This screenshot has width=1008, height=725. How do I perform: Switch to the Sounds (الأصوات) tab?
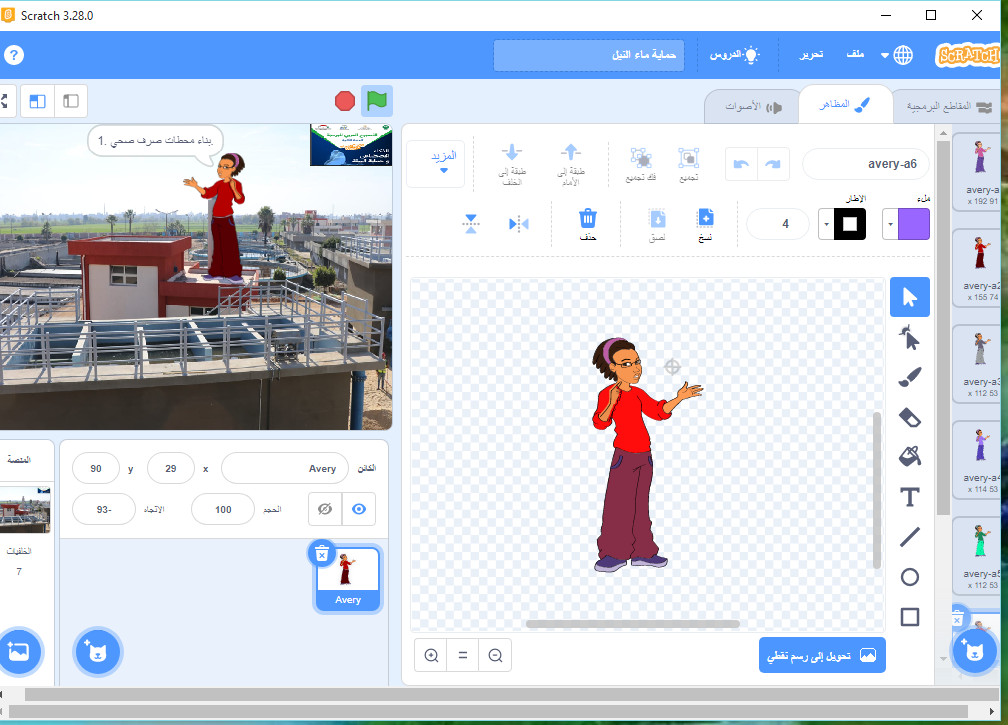753,106
